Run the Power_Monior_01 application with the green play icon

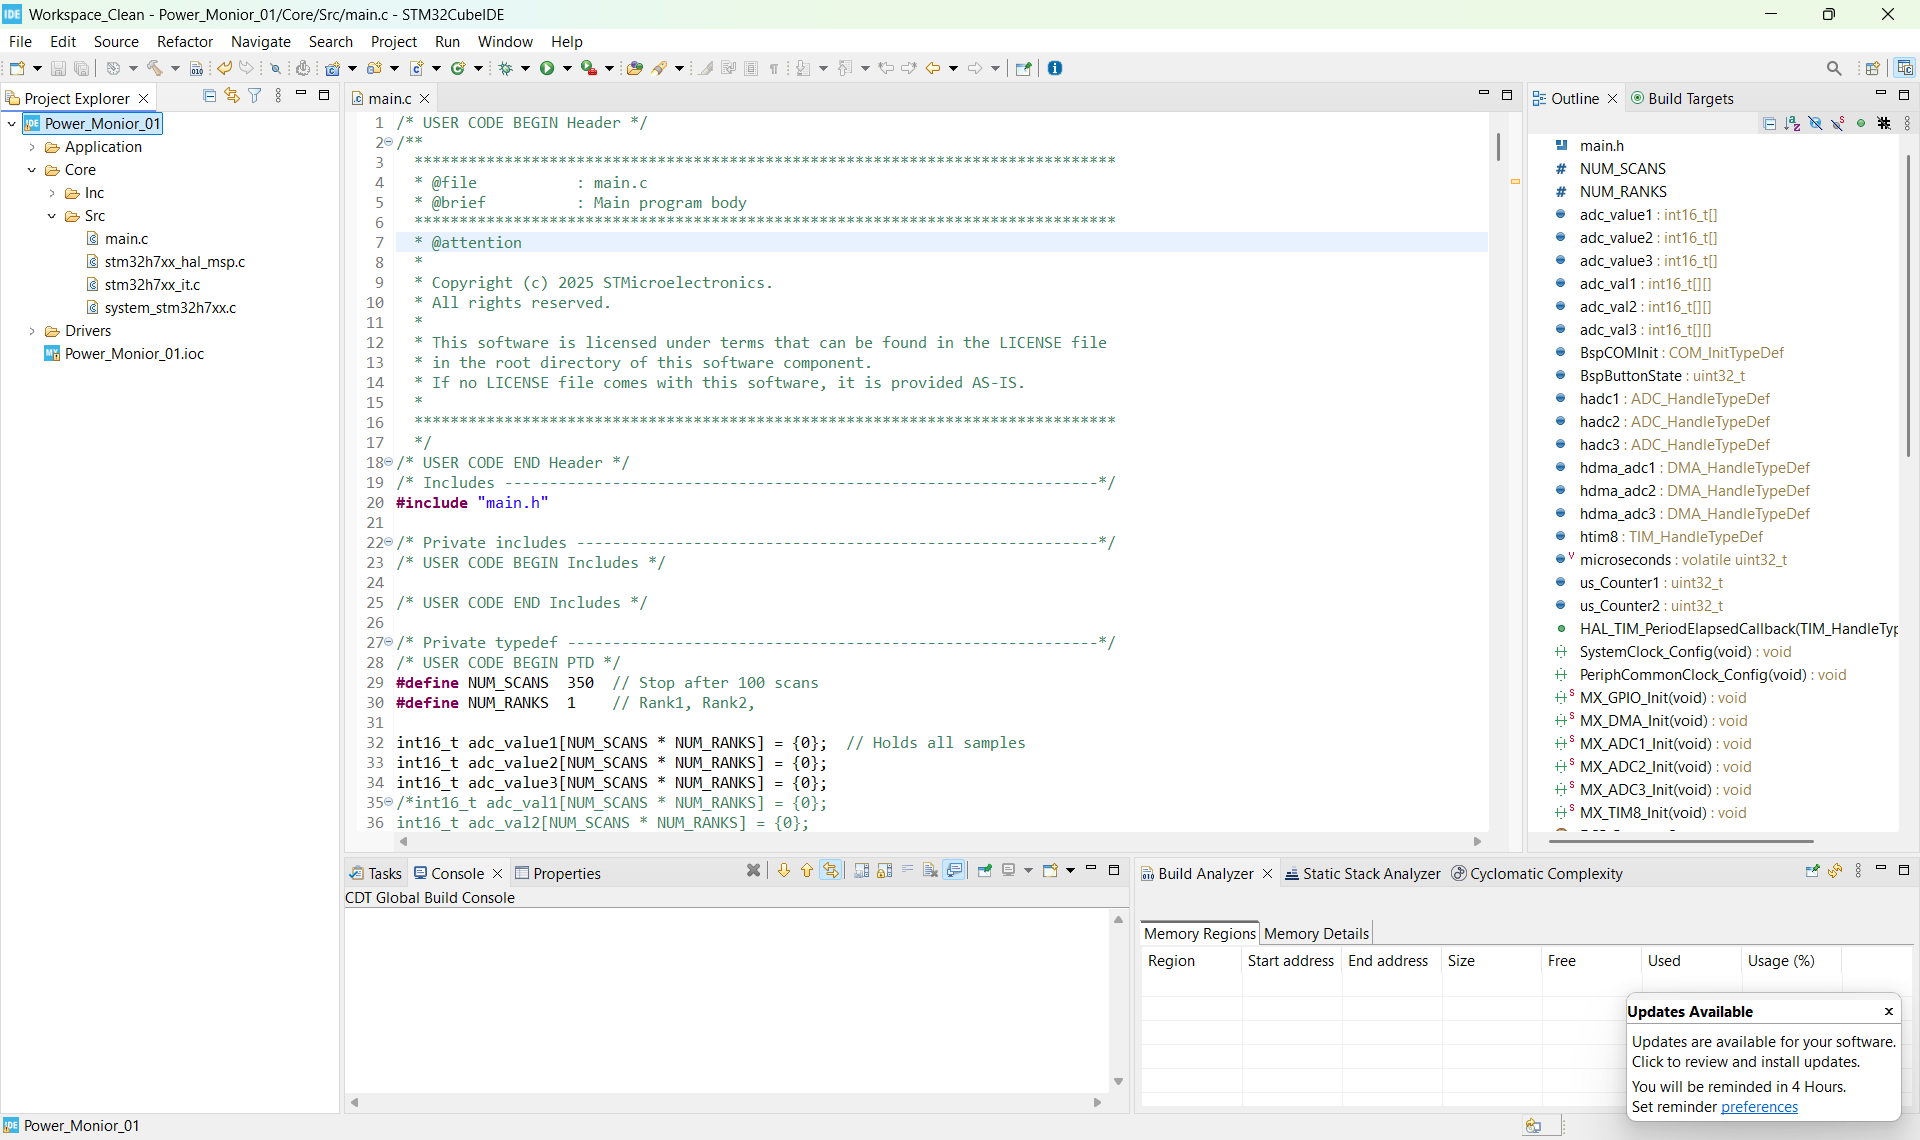[x=548, y=68]
